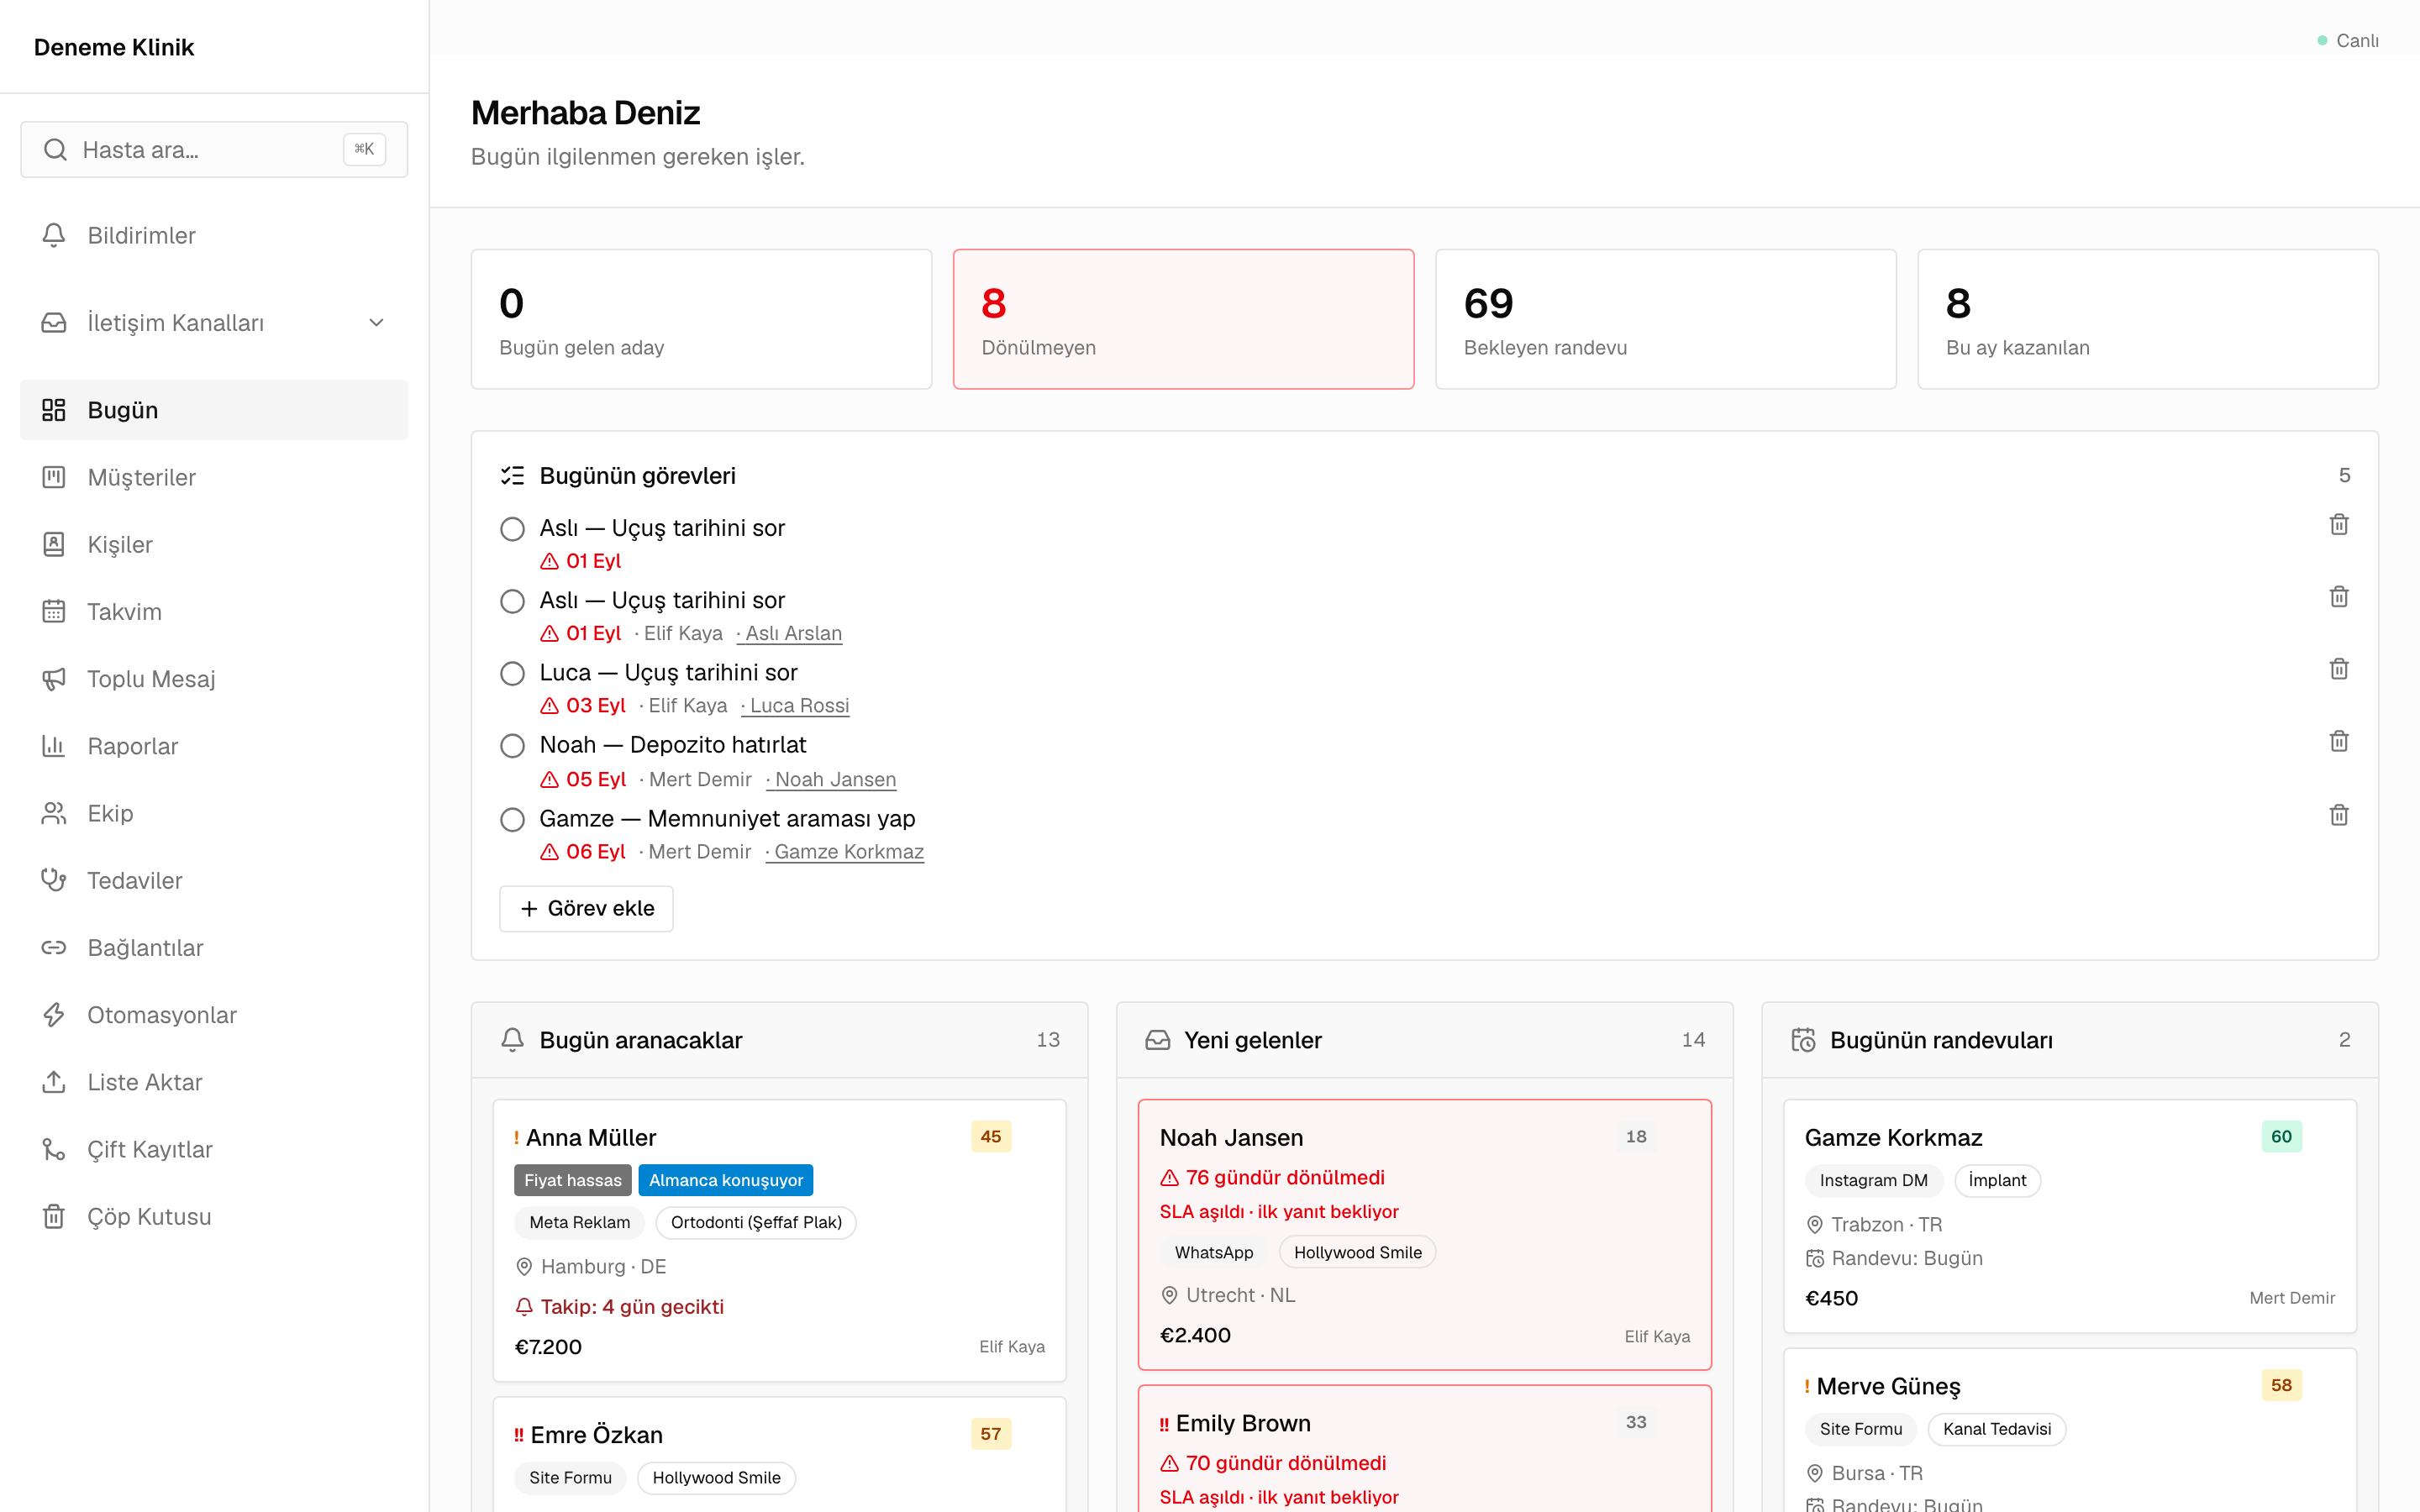Delete the Noah Depozito hatırlat task
2420x1512 pixels.
(x=2338, y=741)
